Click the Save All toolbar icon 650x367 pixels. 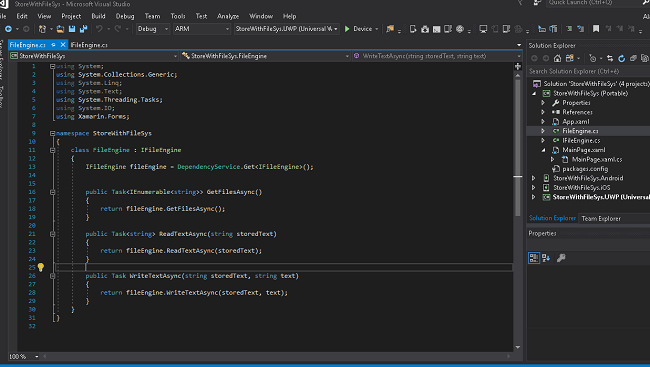point(83,29)
